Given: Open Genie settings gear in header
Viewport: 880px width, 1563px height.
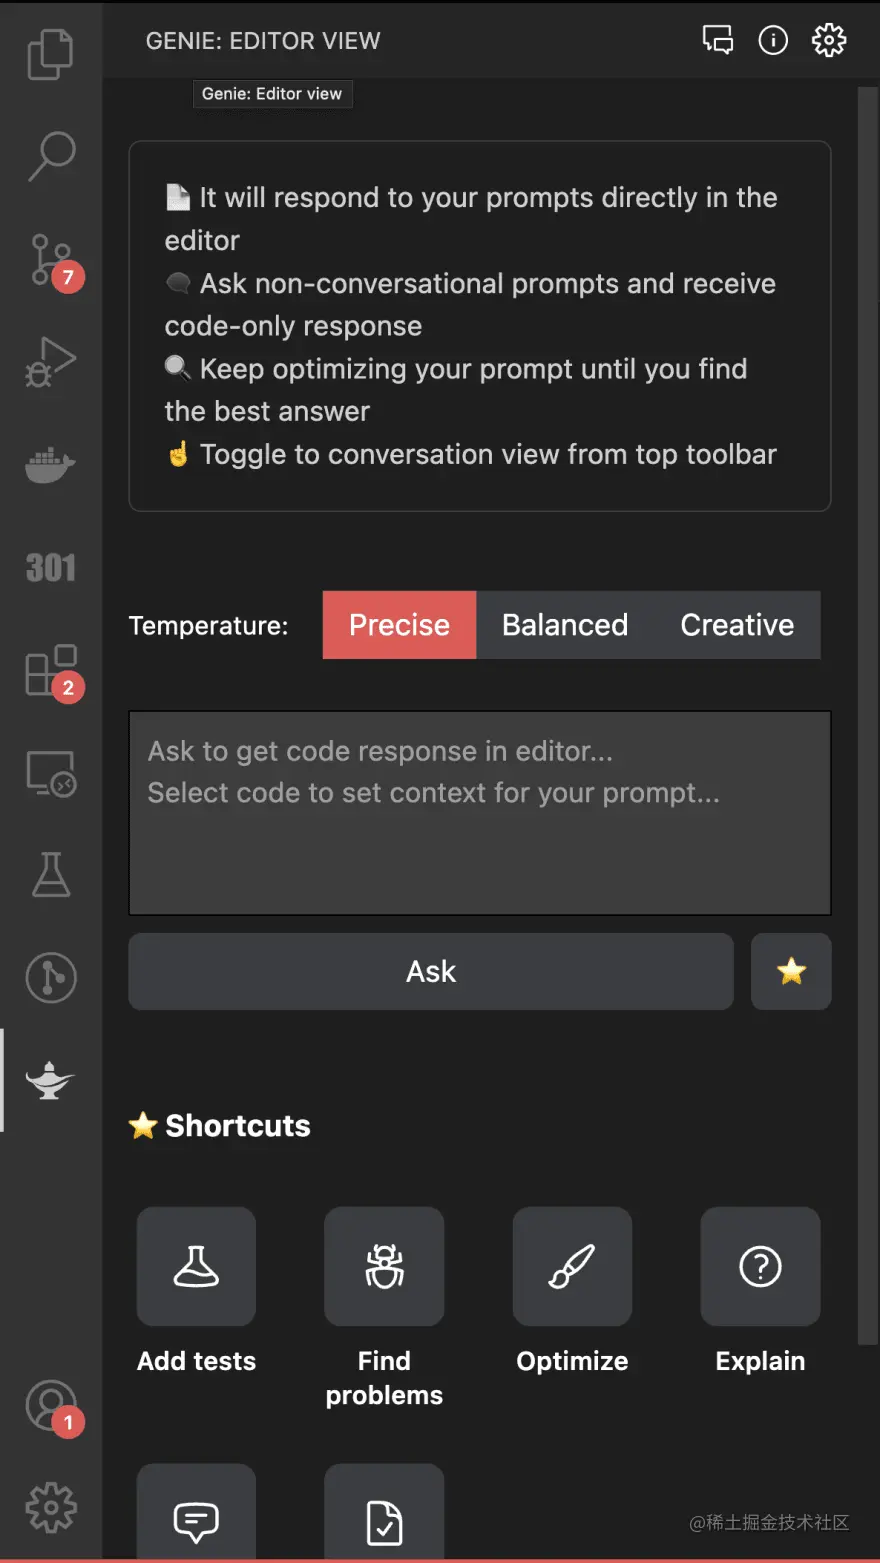Looking at the screenshot, I should coord(829,40).
